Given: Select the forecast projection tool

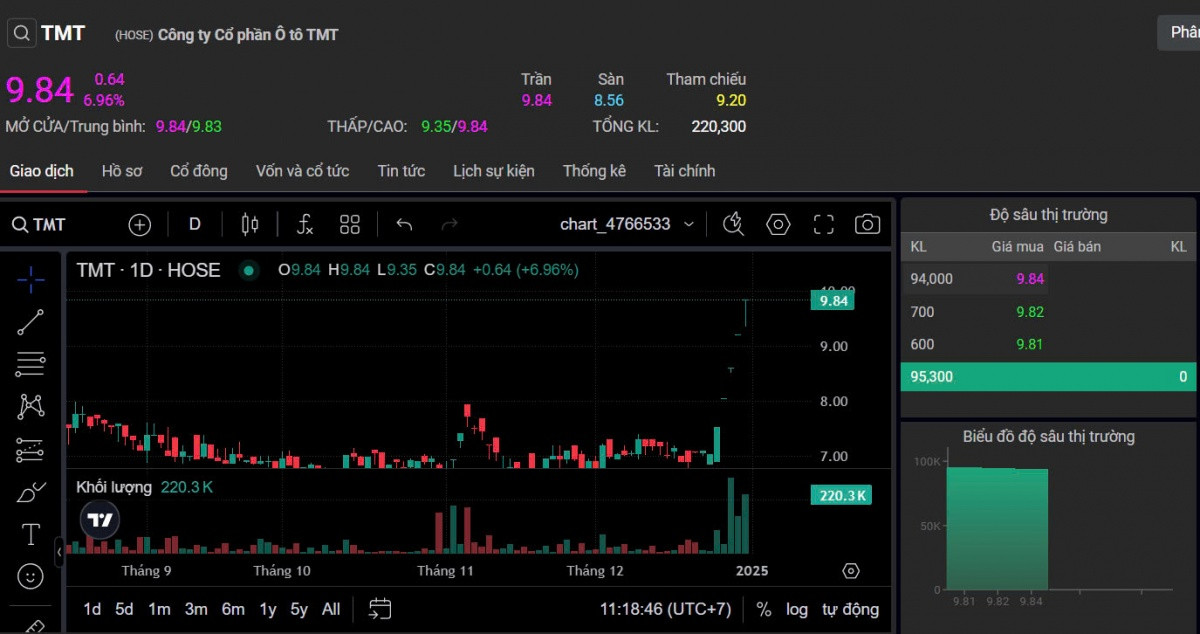Looking at the screenshot, I should coord(31,450).
